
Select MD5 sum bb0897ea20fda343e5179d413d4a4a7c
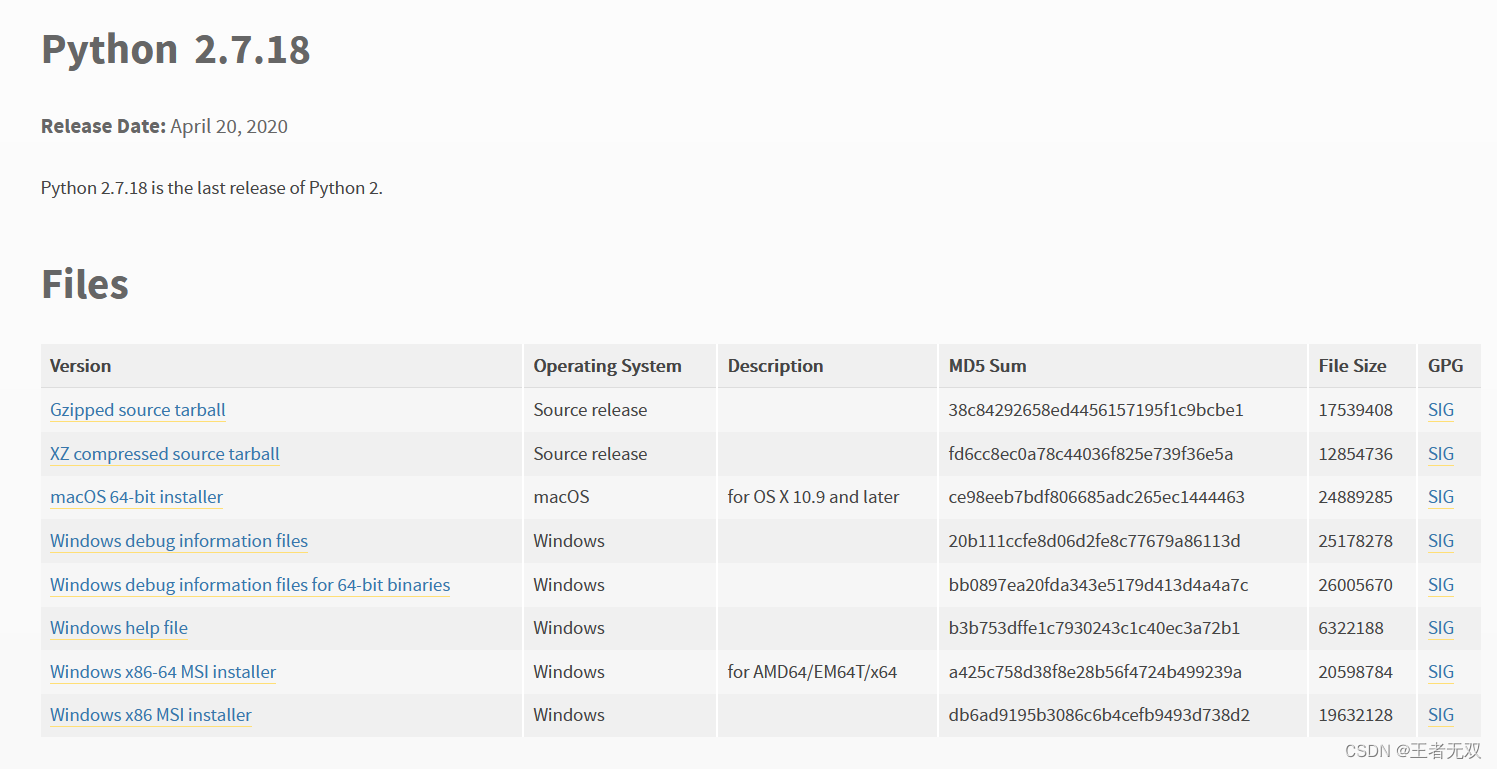click(x=1098, y=585)
